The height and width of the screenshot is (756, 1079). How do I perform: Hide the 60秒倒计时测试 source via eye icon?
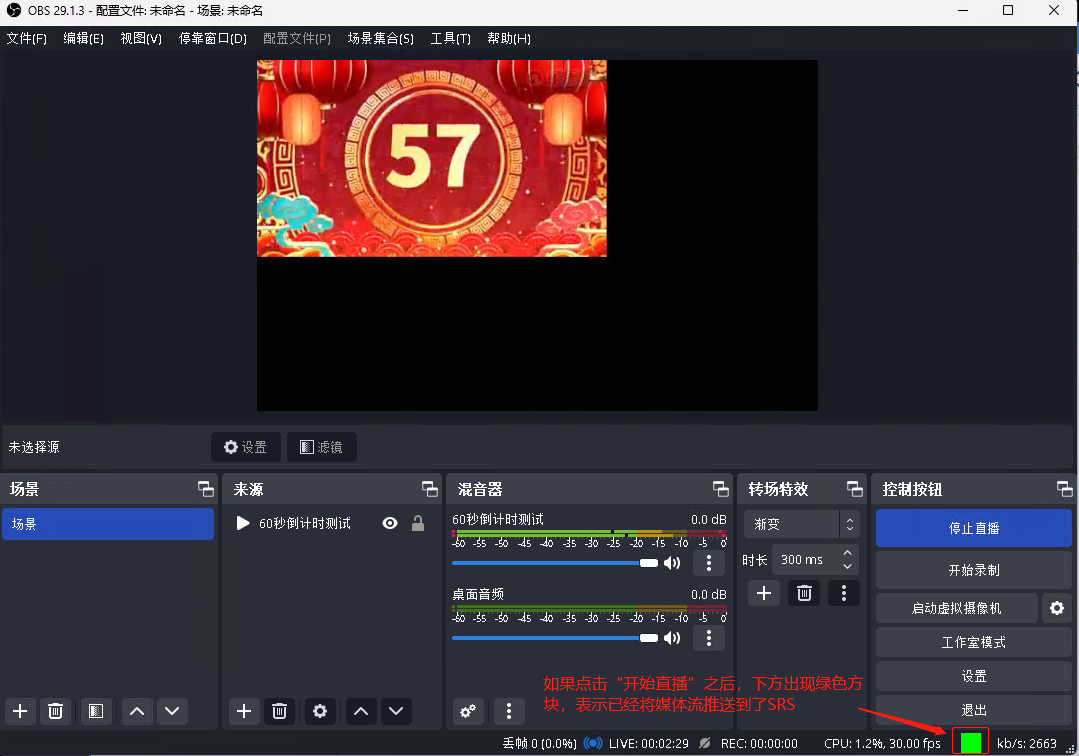390,523
